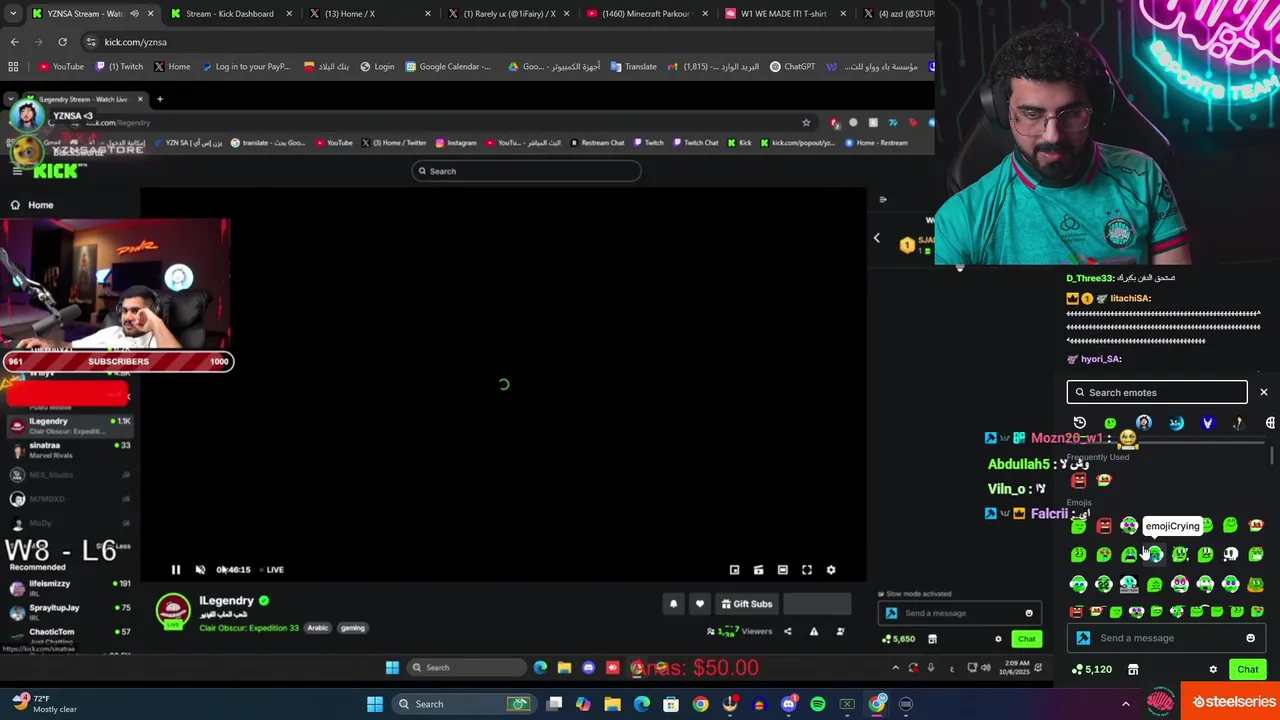Viewport: 1280px width, 720px height.
Task: Open chat settings gear beside bottom Chat button
Action: [x=1213, y=669]
